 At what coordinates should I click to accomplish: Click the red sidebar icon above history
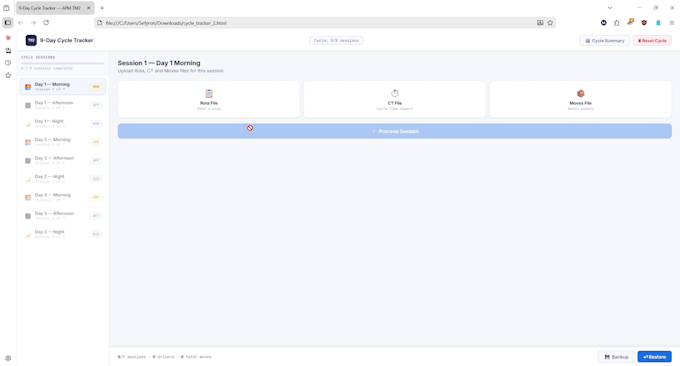(8, 38)
